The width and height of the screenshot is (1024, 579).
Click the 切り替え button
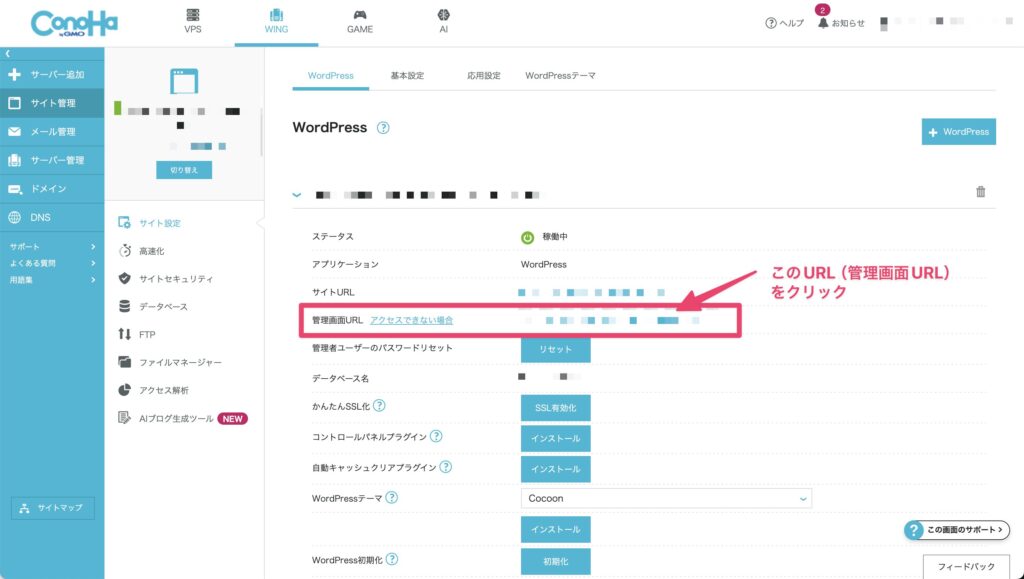click(184, 170)
